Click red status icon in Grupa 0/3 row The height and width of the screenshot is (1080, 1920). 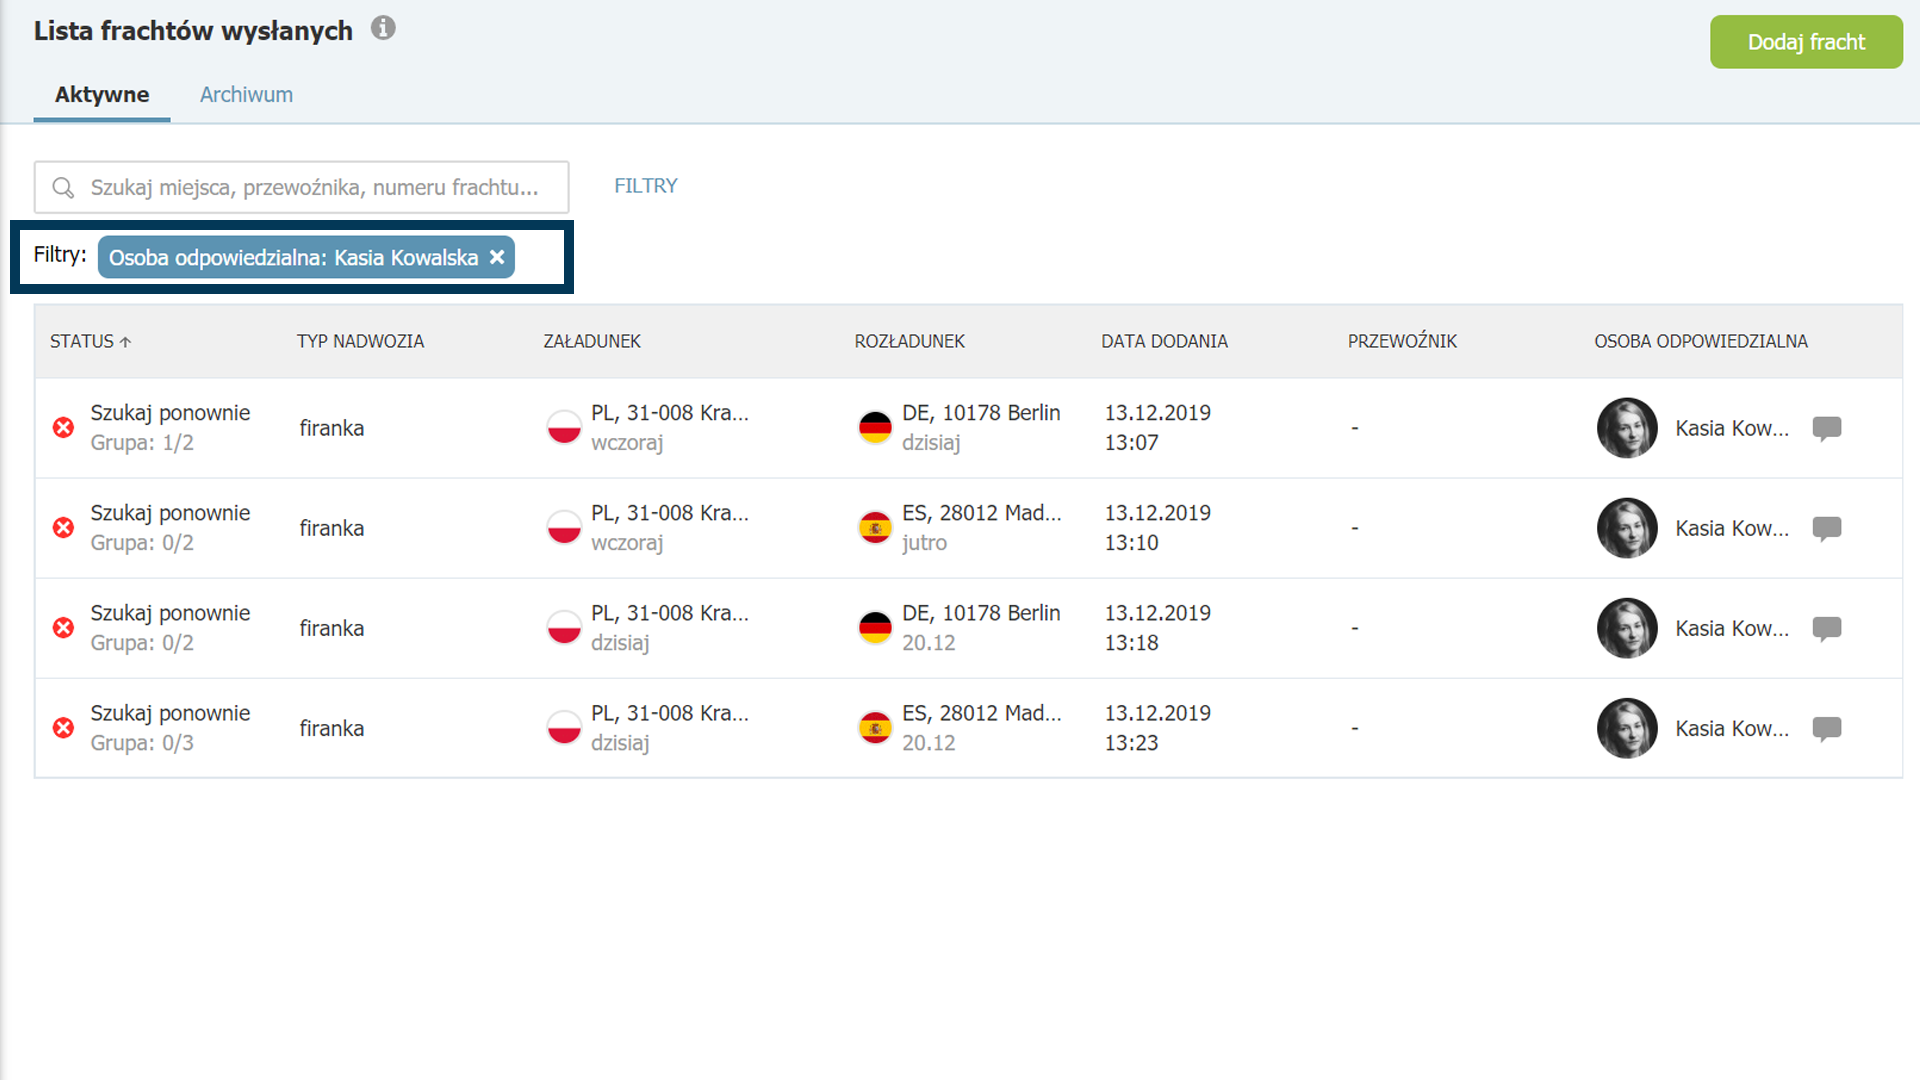click(x=63, y=728)
